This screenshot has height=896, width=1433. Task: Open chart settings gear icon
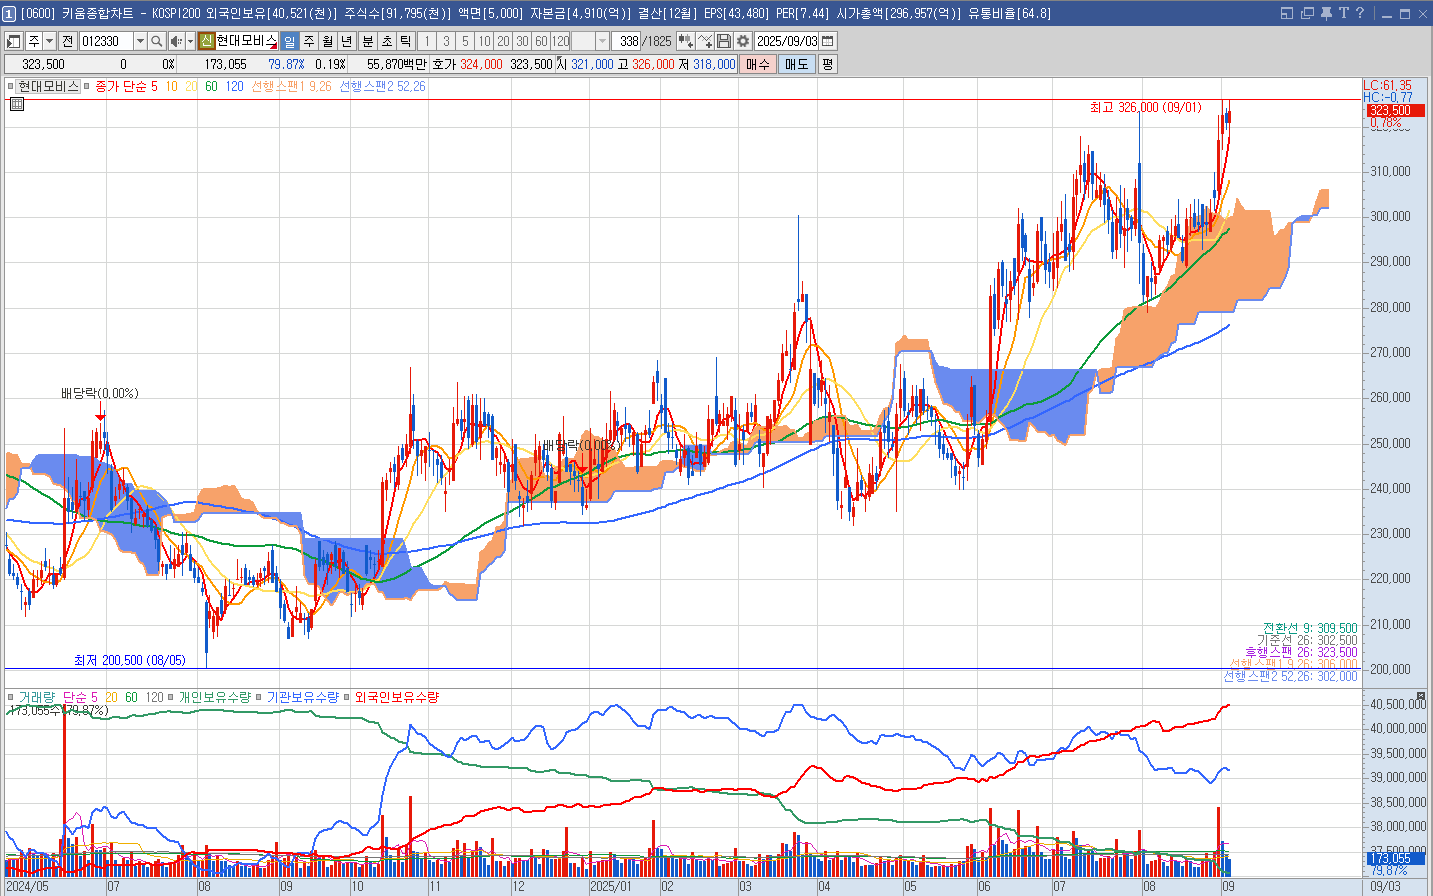tap(743, 41)
